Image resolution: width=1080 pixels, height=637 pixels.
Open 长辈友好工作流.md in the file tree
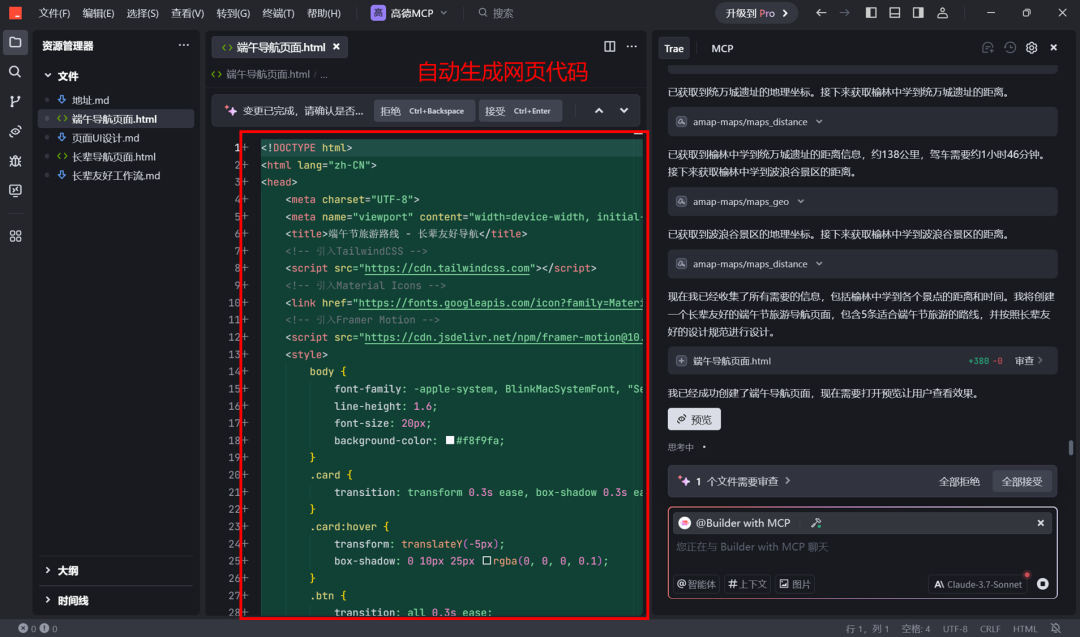click(116, 176)
